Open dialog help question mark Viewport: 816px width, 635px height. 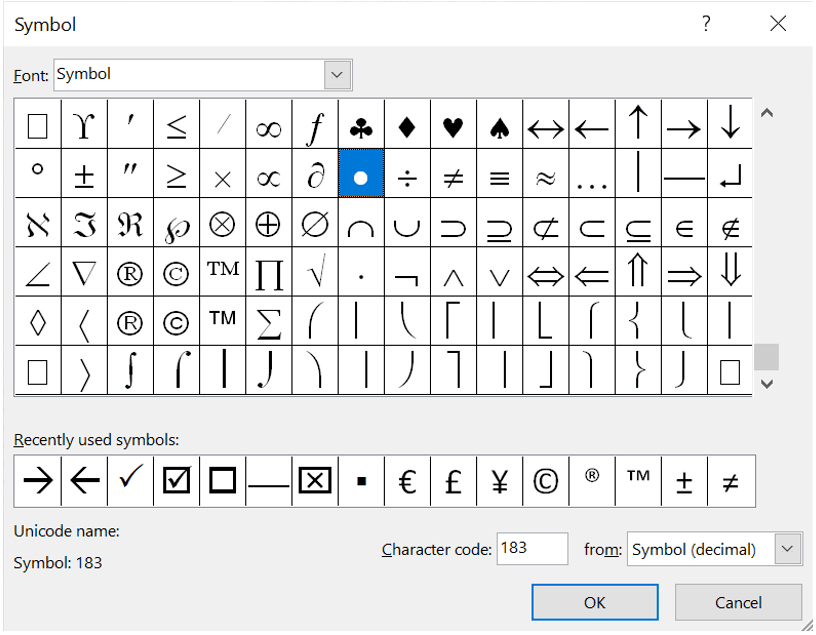tap(706, 24)
